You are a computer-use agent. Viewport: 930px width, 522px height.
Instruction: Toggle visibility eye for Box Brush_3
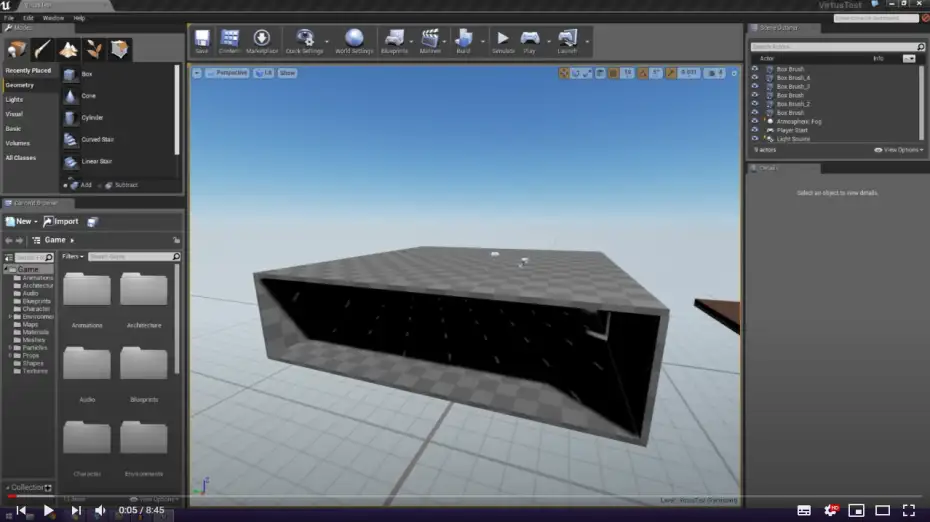click(x=754, y=87)
